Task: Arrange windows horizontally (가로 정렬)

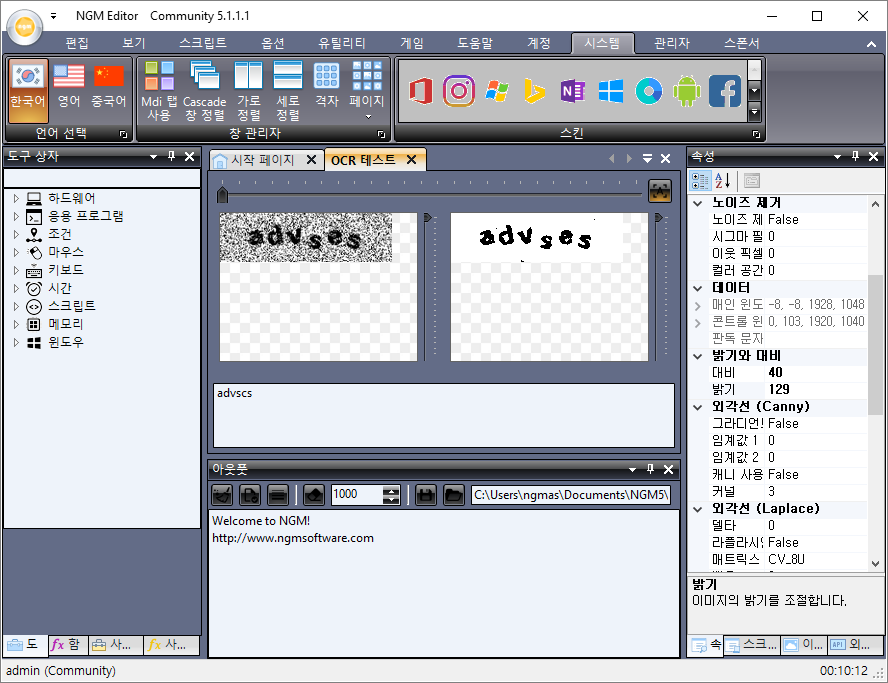Action: point(249,91)
